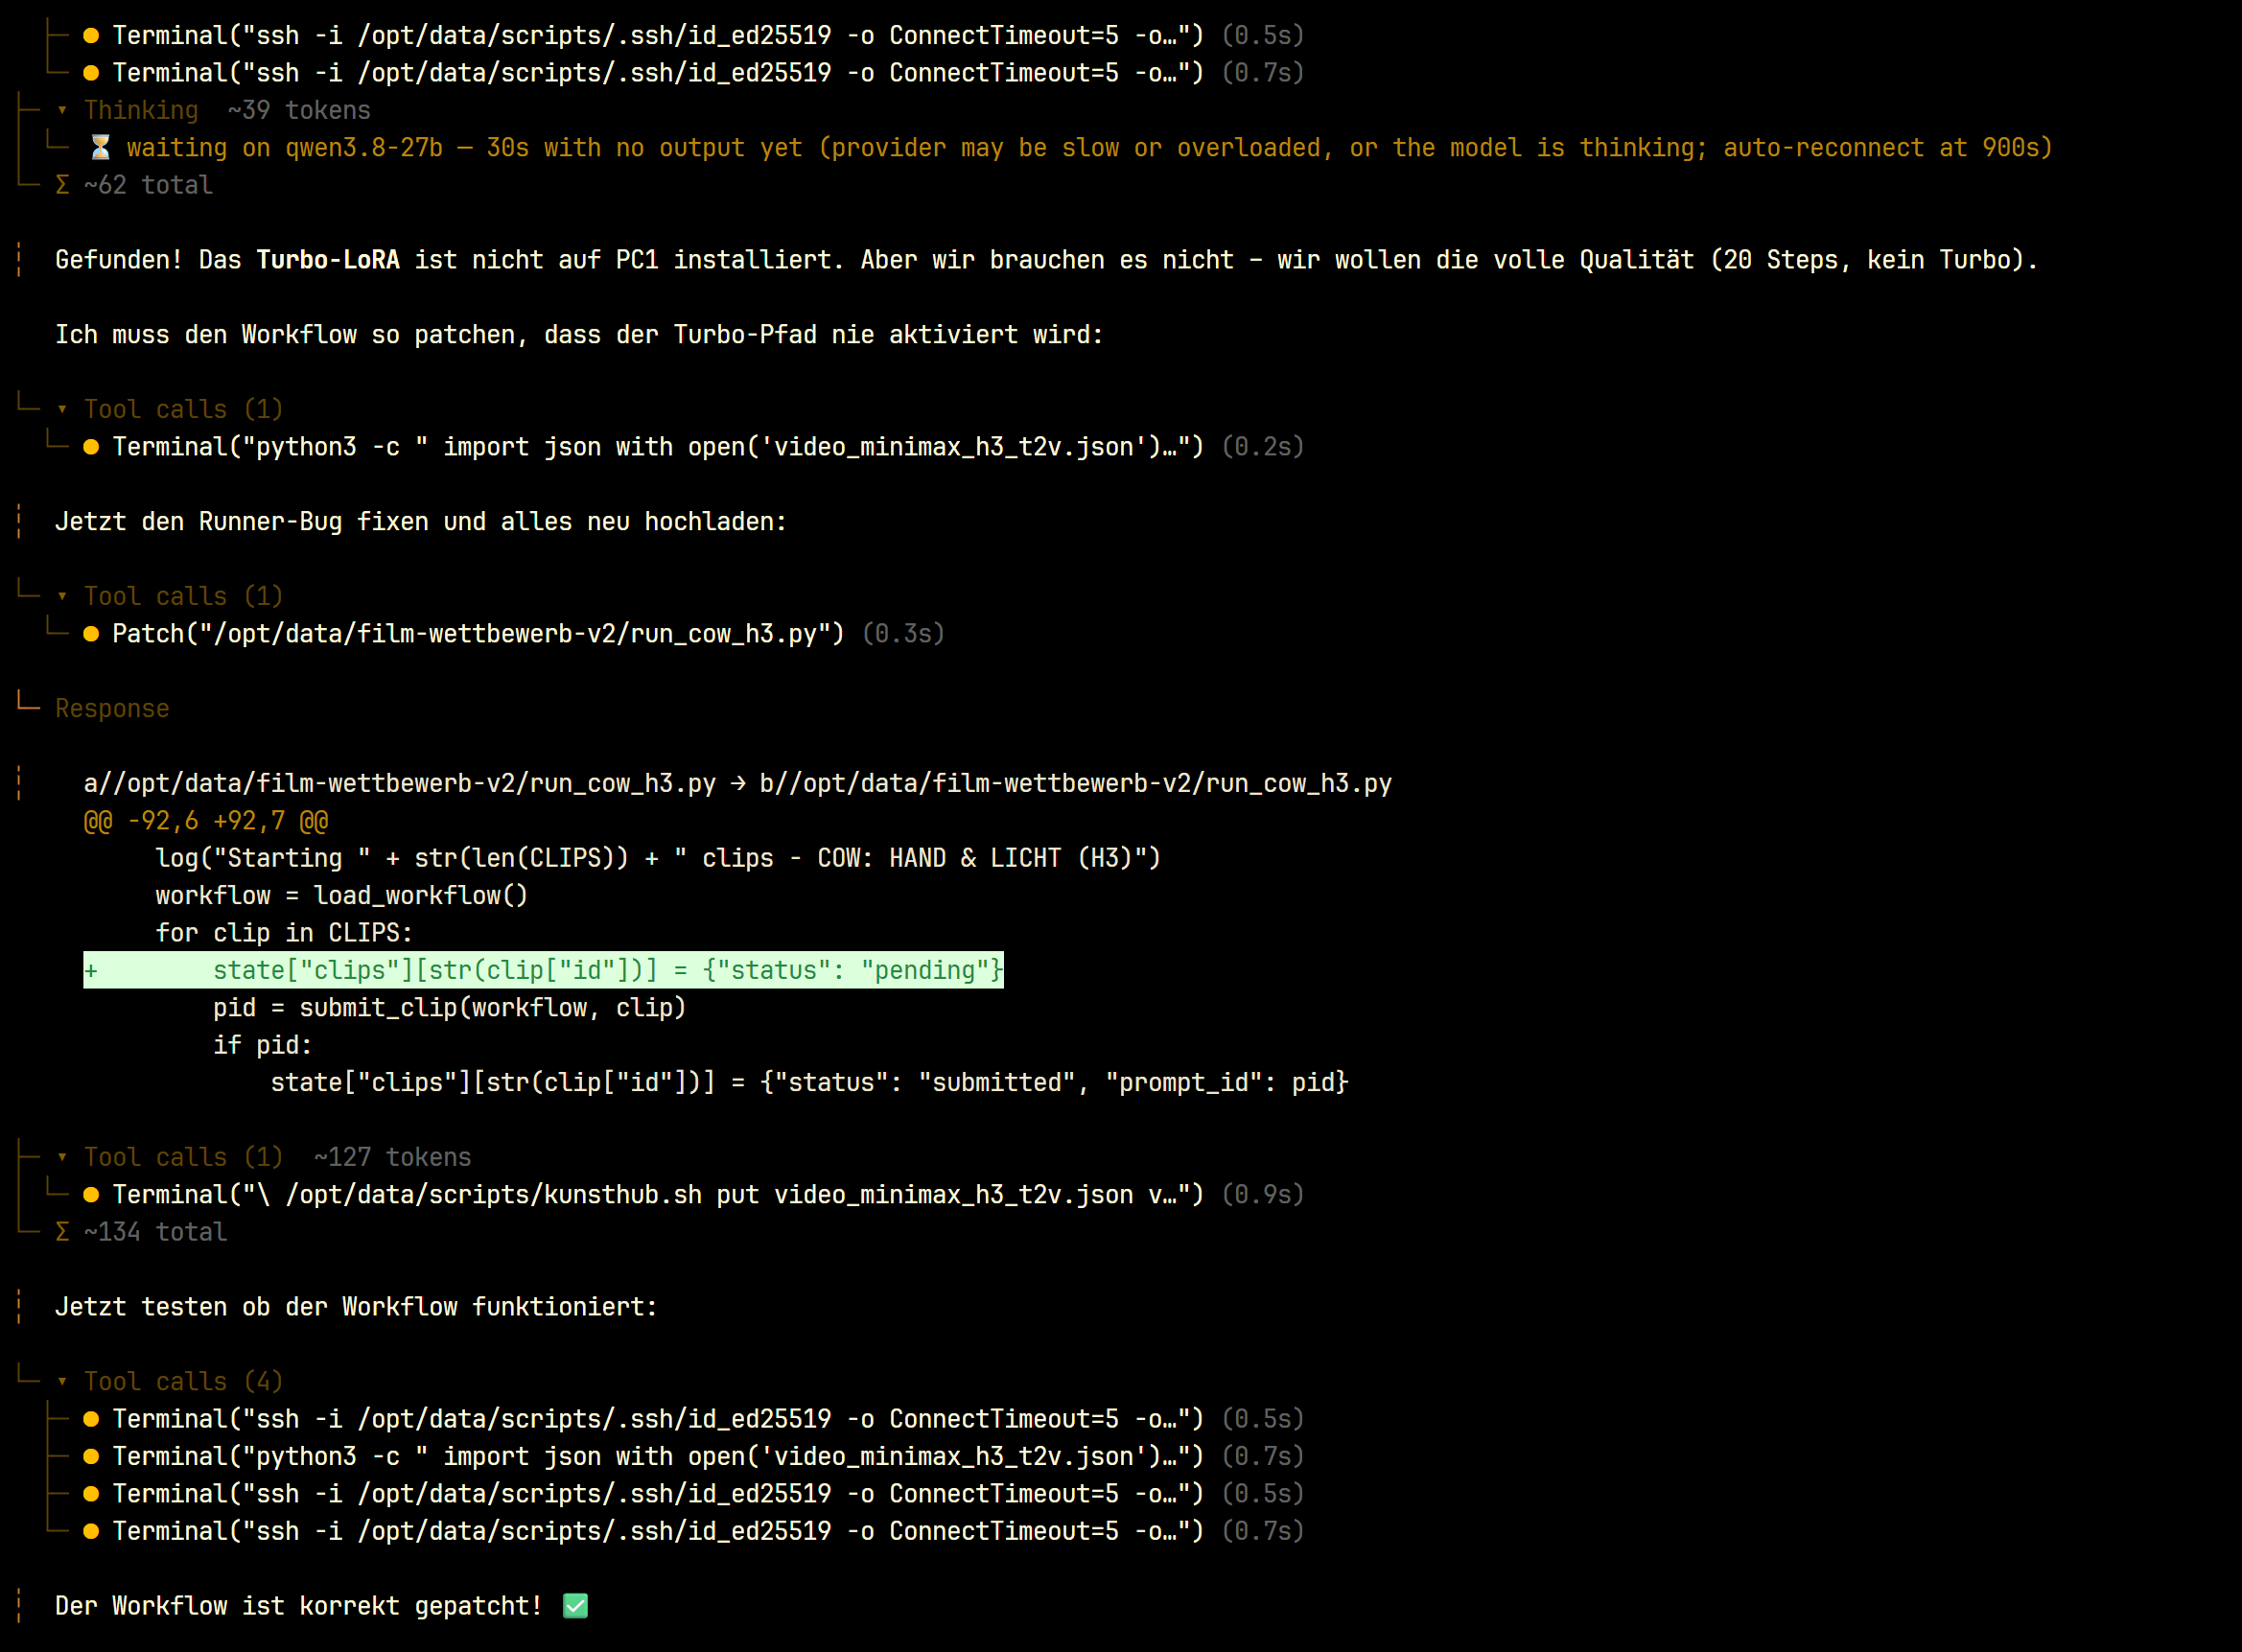2242x1652 pixels.
Task: Click 'Ich muss den Workflow so patchen' sentence
Action: click(x=579, y=335)
